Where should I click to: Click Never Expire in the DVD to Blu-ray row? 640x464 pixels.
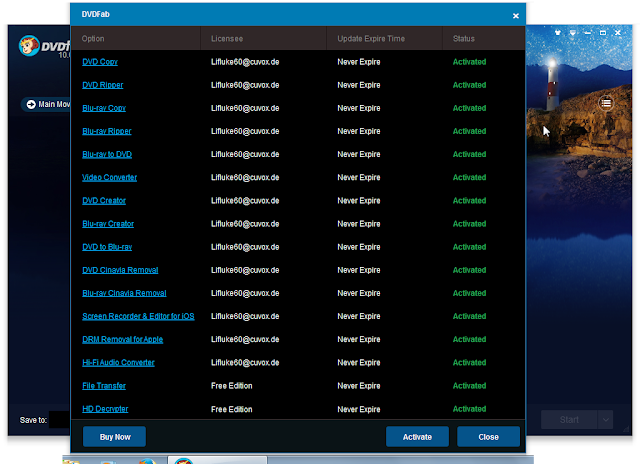[359, 247]
